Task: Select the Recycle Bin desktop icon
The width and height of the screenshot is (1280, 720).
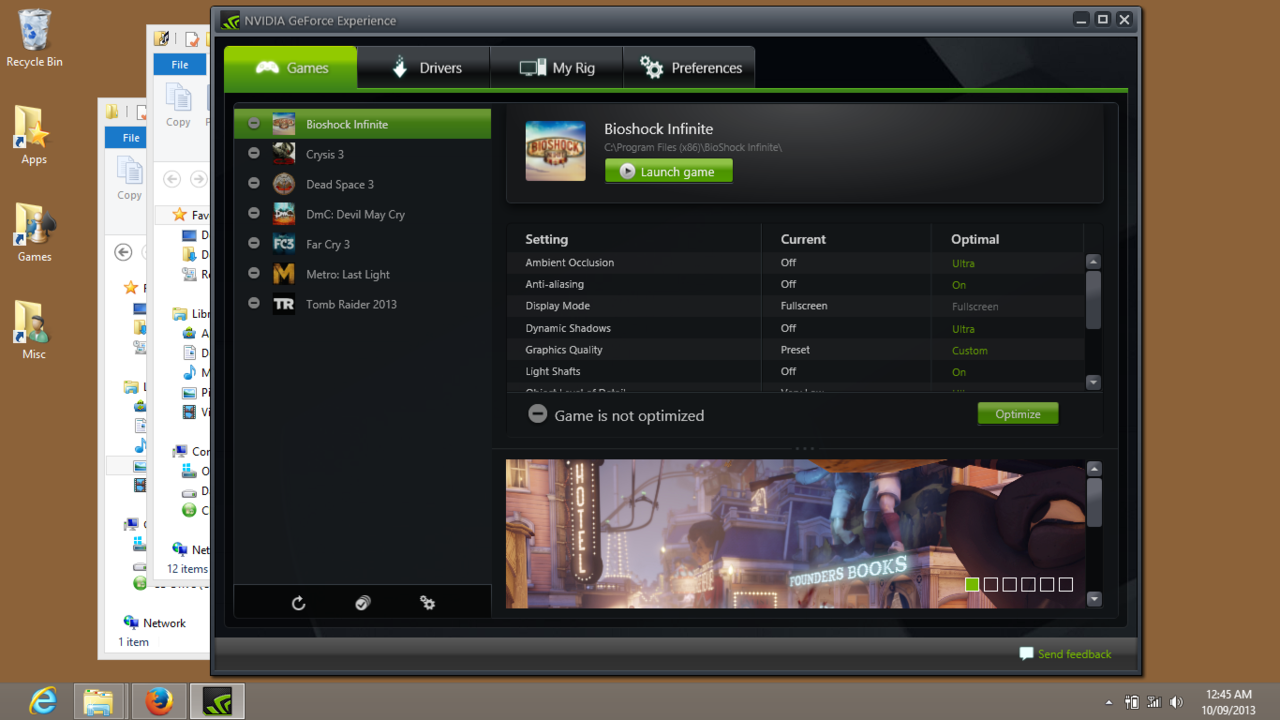Action: click(x=34, y=39)
